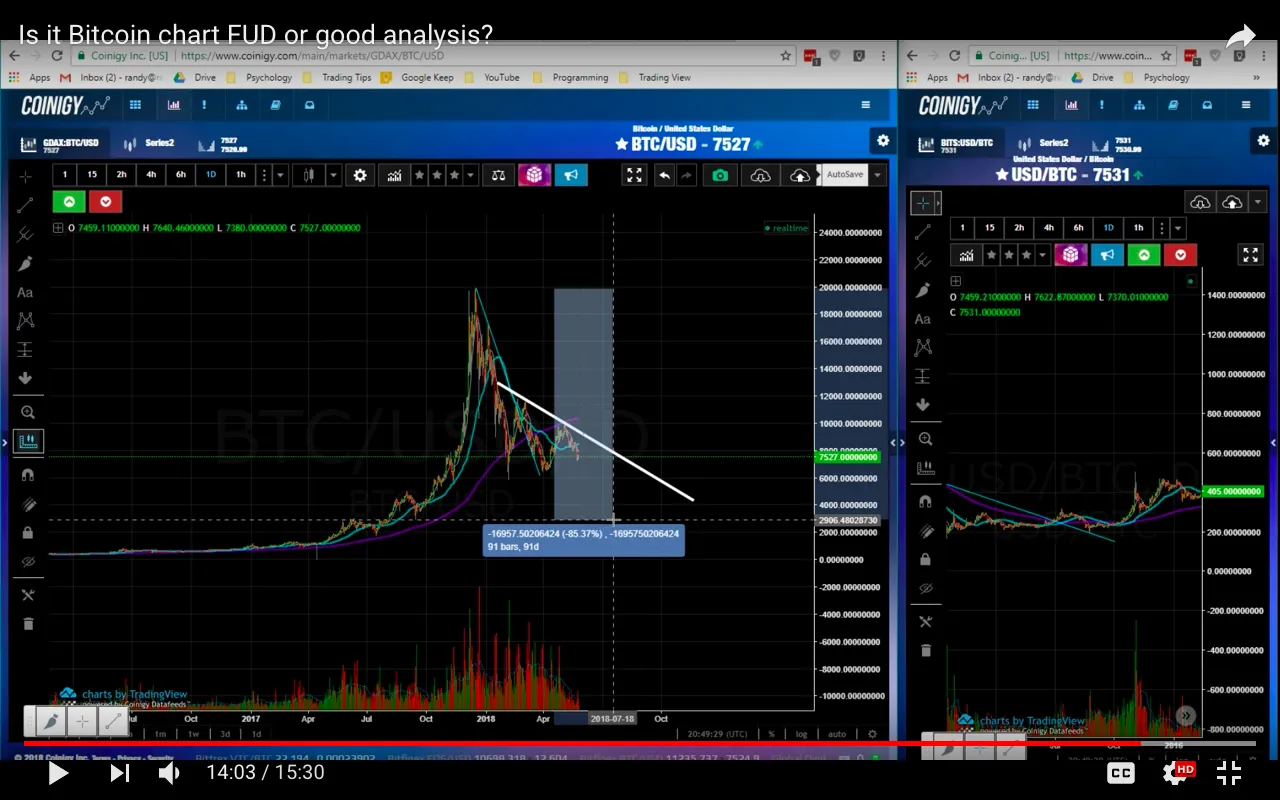1280x800 pixels.
Task: Open the crossed tools icon in left chart sidebar
Action: [x=27, y=595]
